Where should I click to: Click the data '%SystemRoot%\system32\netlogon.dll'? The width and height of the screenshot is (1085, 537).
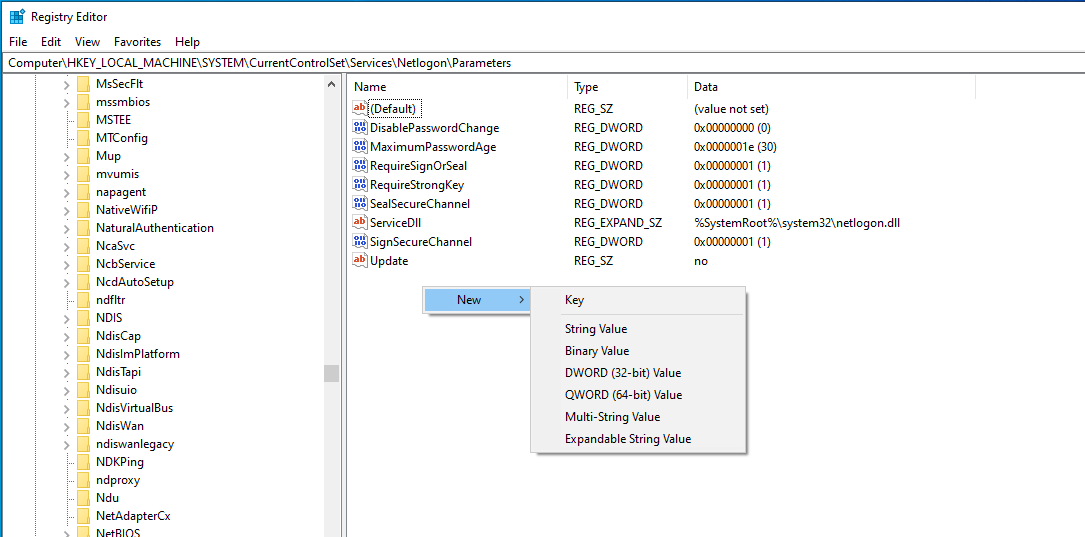click(x=796, y=223)
